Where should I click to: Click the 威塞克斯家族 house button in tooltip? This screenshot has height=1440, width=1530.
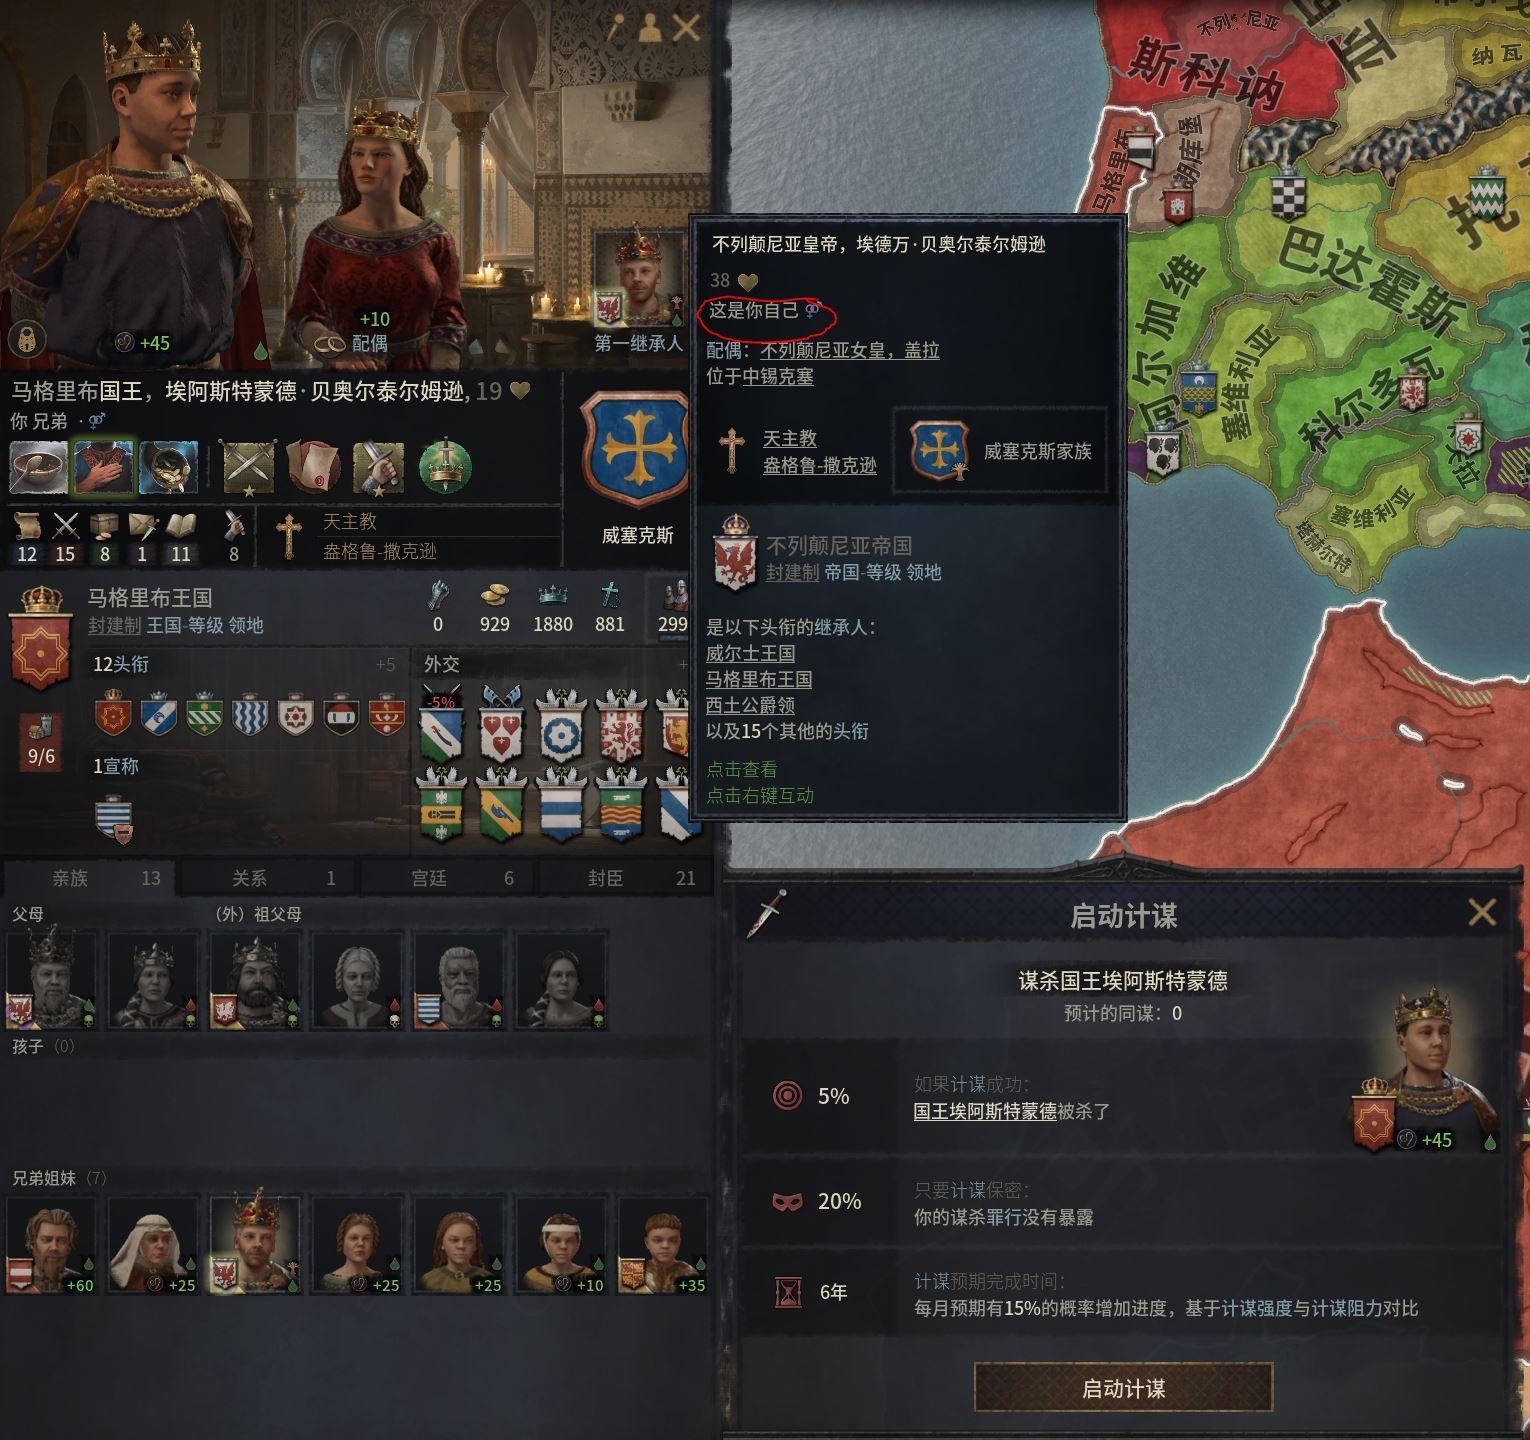pos(1000,451)
